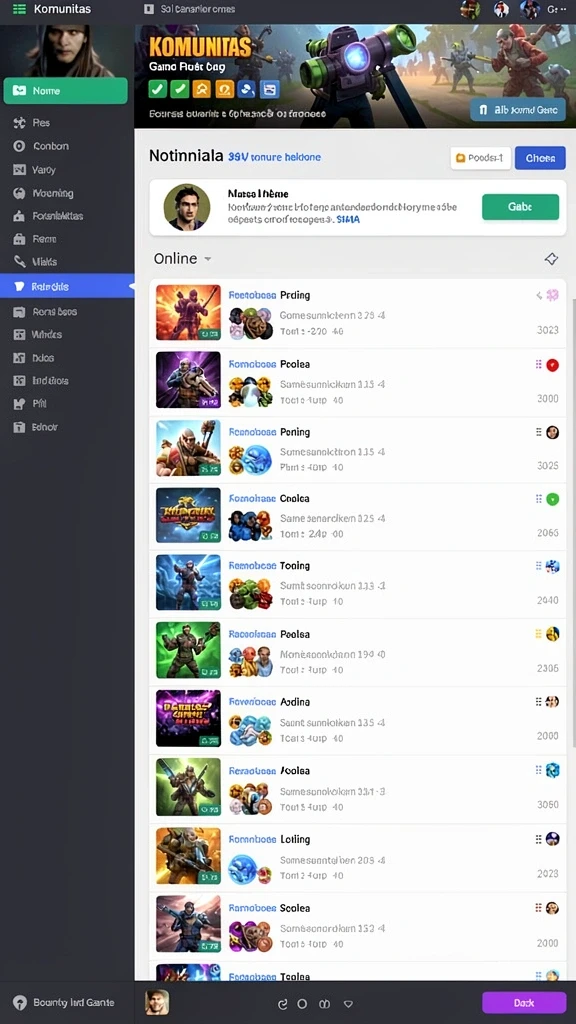Open the Poods-1 dropdown button

pos(481,158)
